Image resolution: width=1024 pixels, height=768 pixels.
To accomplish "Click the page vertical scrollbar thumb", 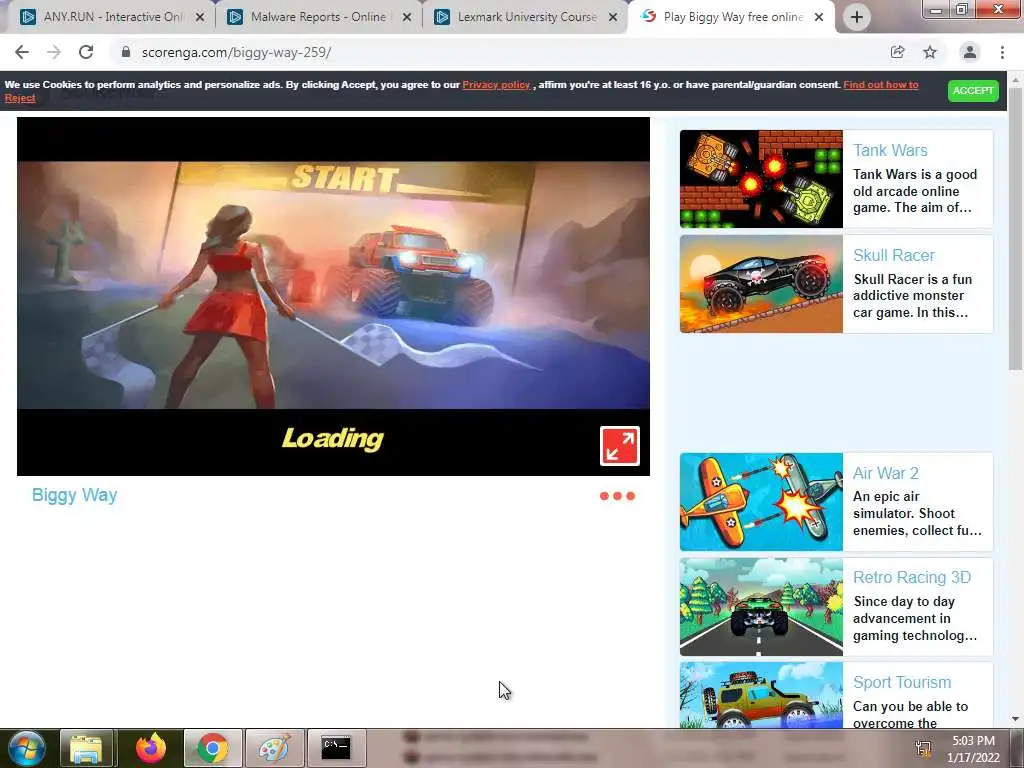I will pos(1015,229).
